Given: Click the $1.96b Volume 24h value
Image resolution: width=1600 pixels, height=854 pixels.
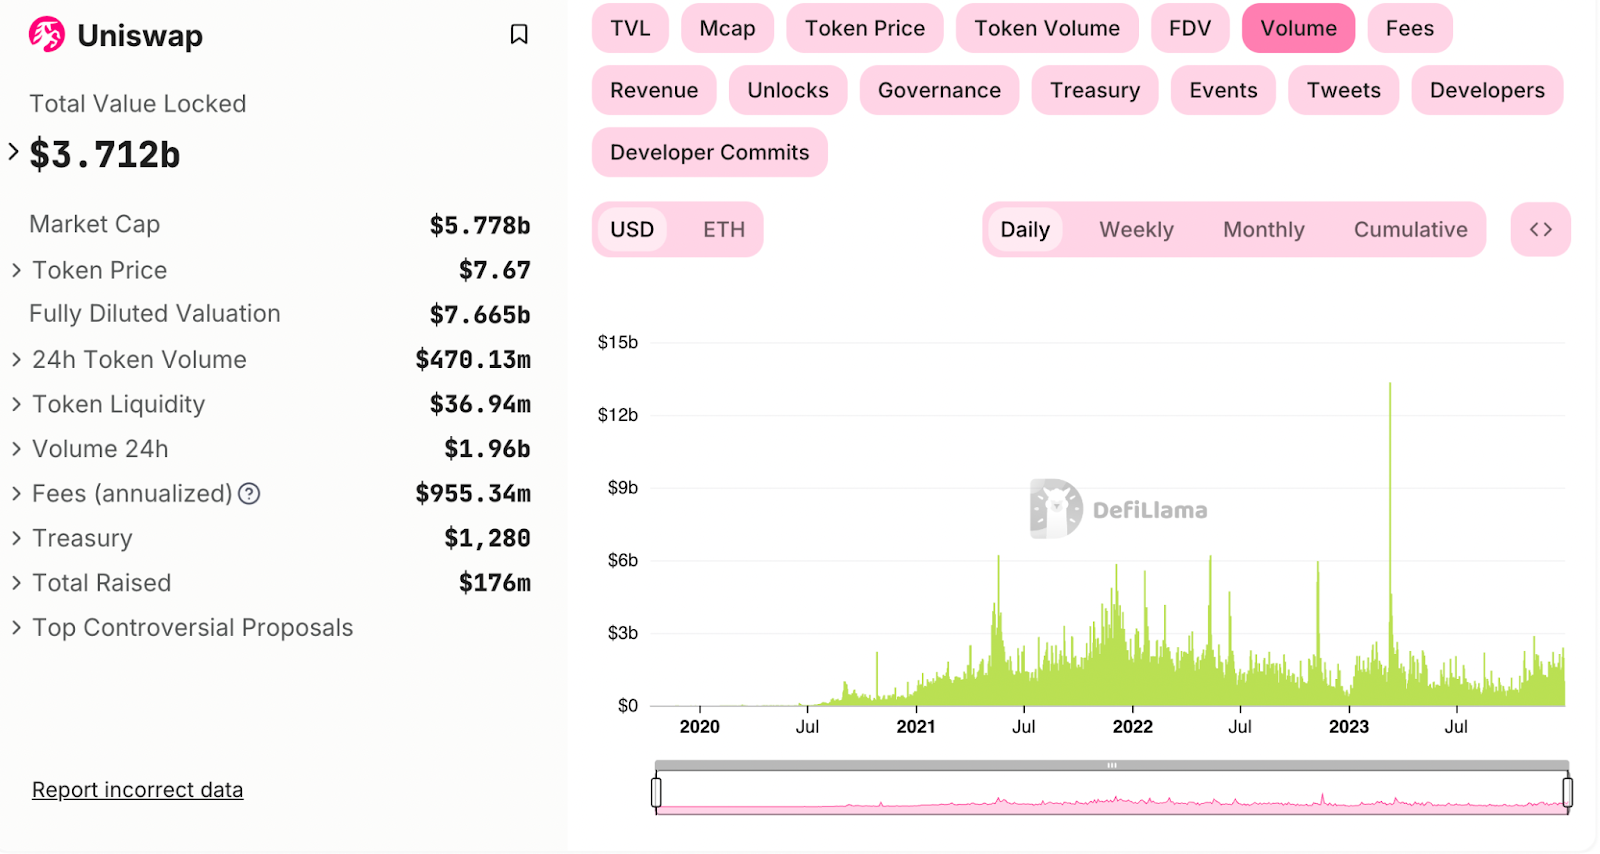Looking at the screenshot, I should click(x=487, y=449).
